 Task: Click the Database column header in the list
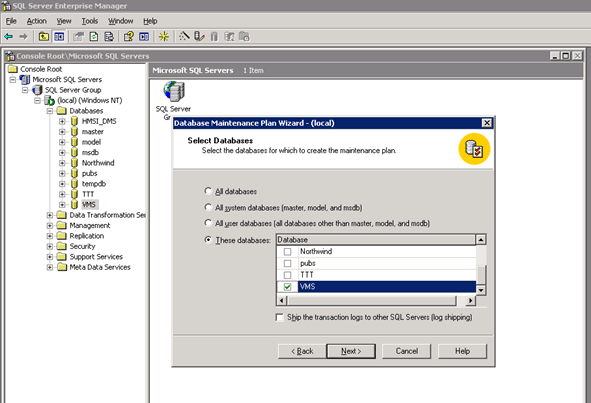click(376, 240)
